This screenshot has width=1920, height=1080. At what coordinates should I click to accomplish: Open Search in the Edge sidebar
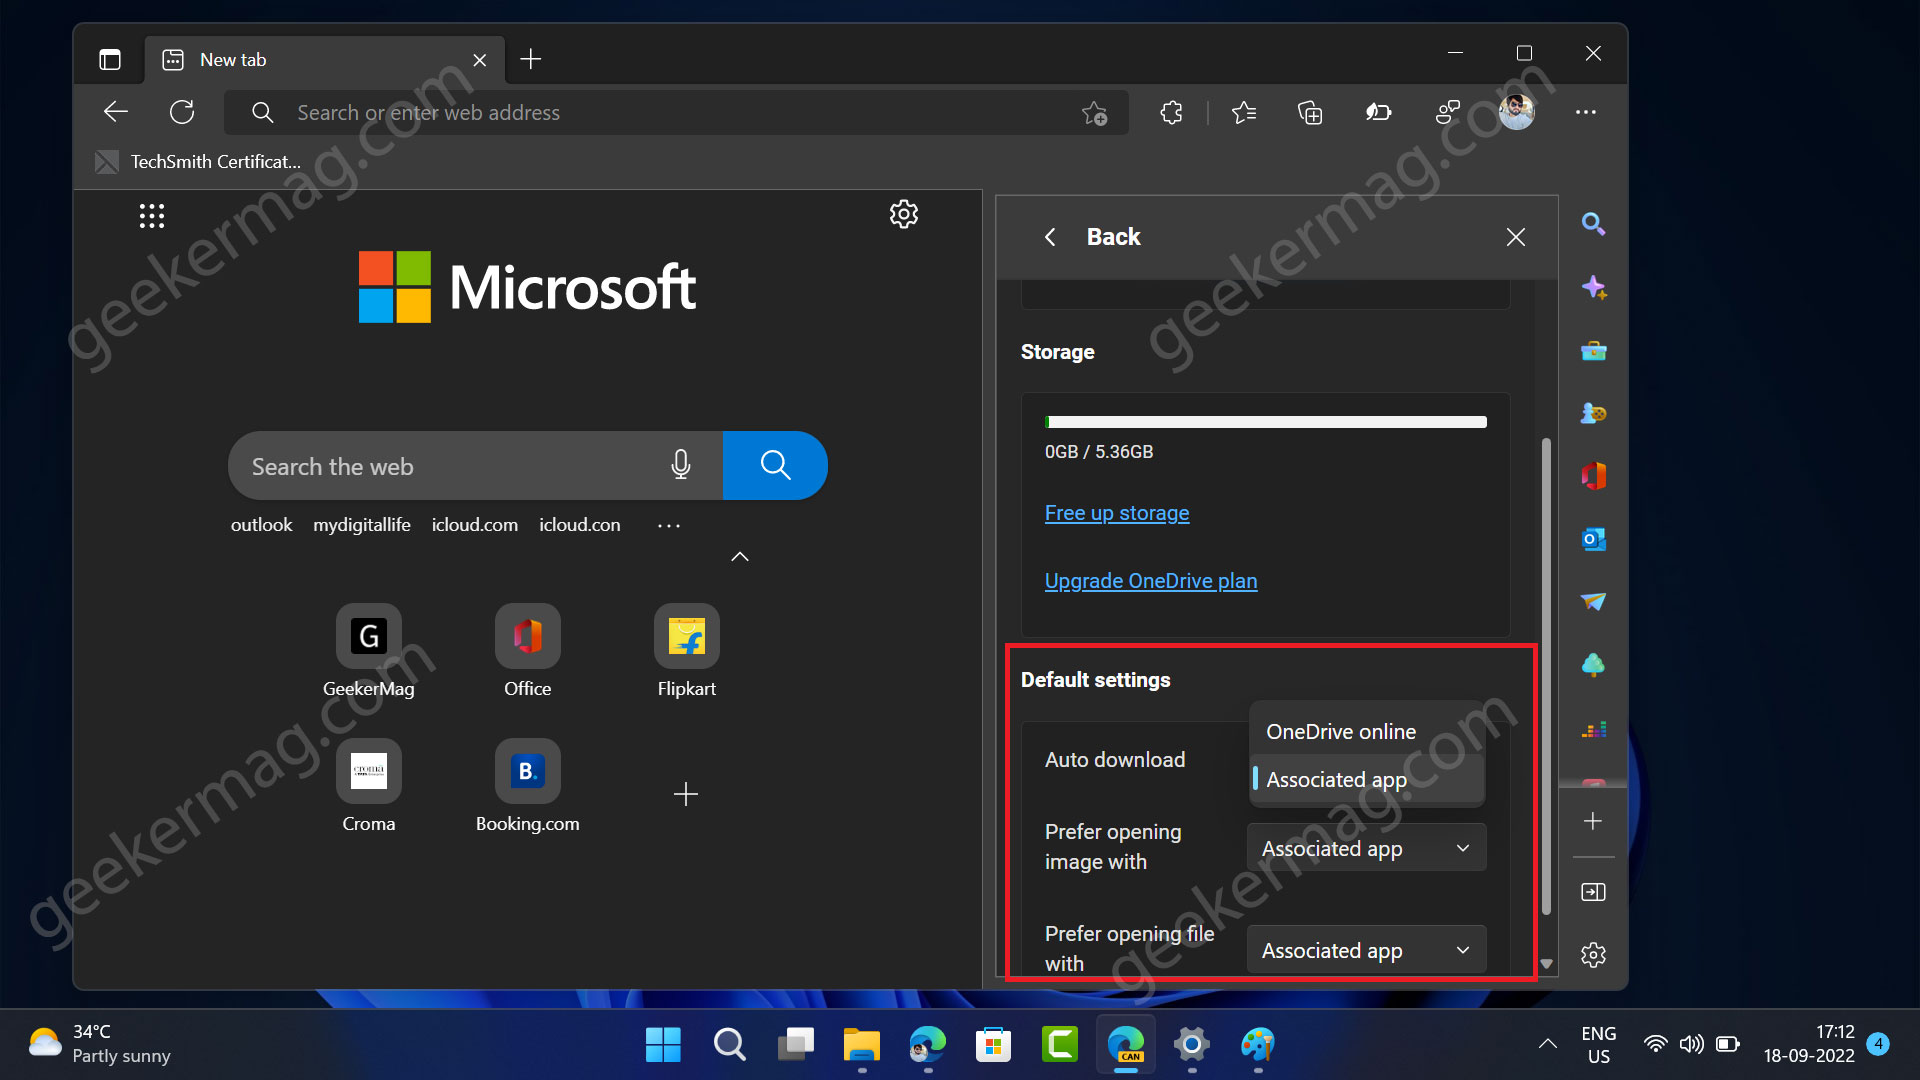pyautogui.click(x=1593, y=224)
